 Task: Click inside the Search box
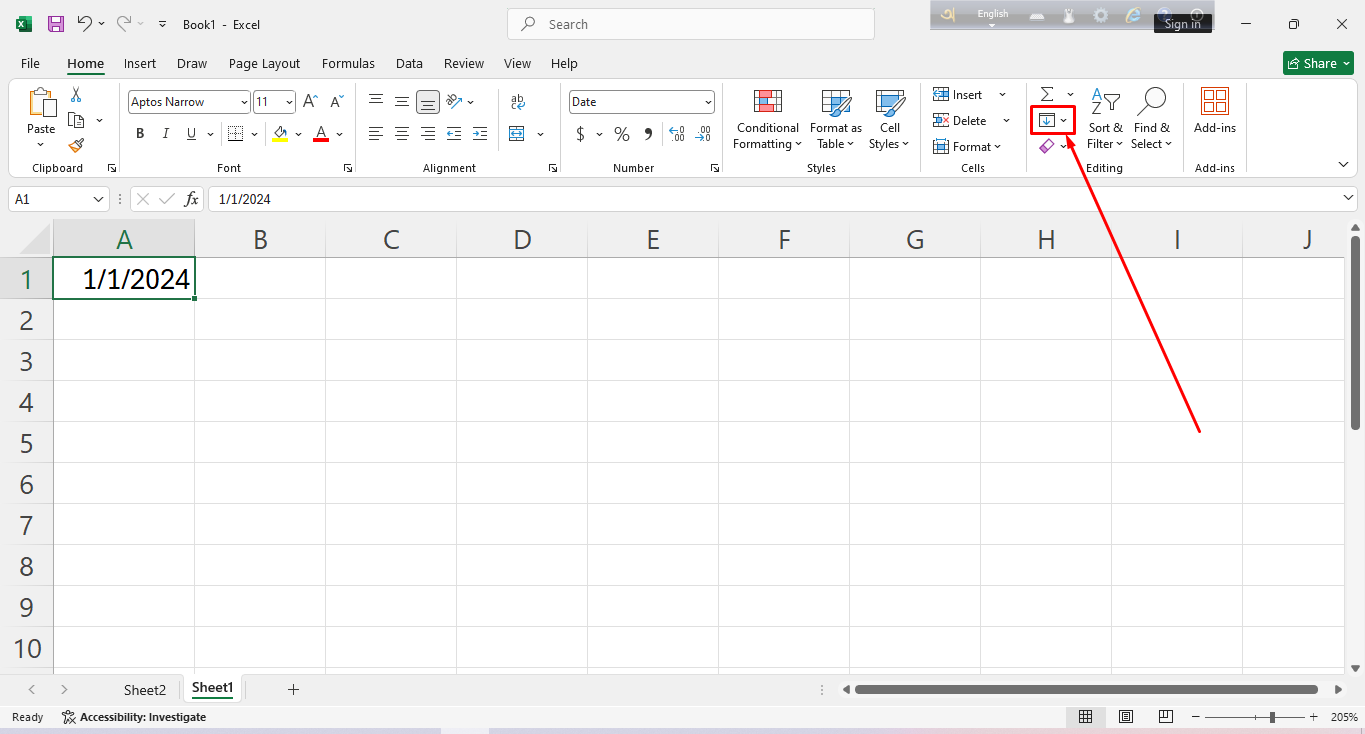[700, 24]
